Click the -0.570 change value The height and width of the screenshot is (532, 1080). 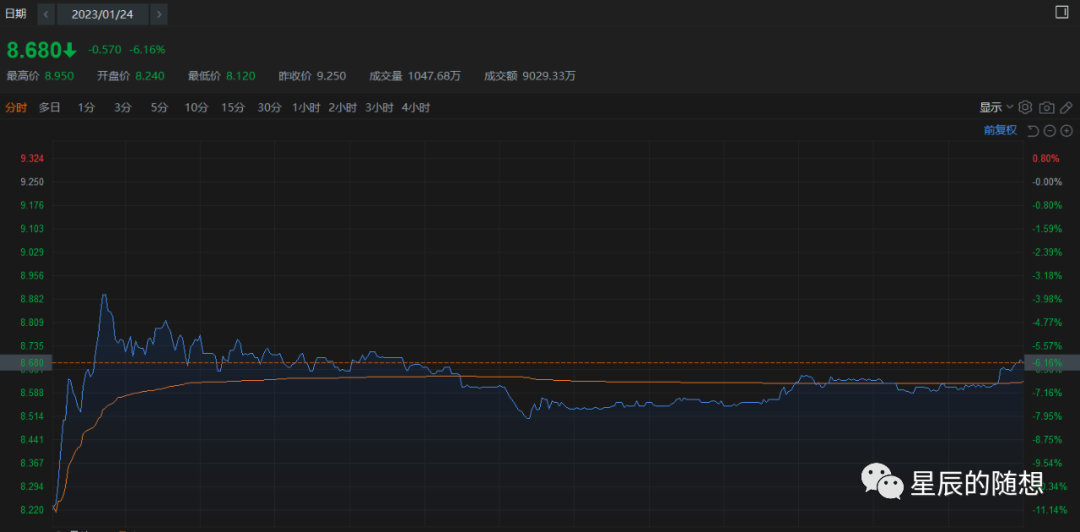pos(105,50)
